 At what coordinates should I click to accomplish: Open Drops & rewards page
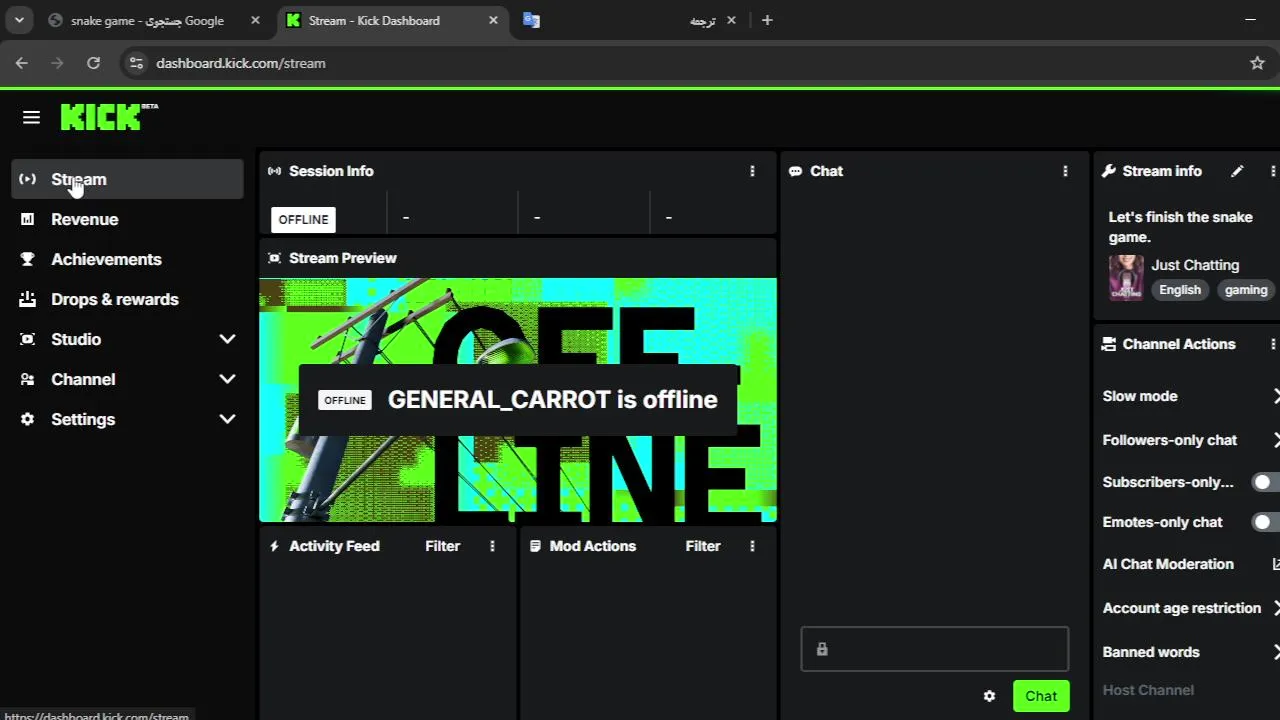(127, 299)
